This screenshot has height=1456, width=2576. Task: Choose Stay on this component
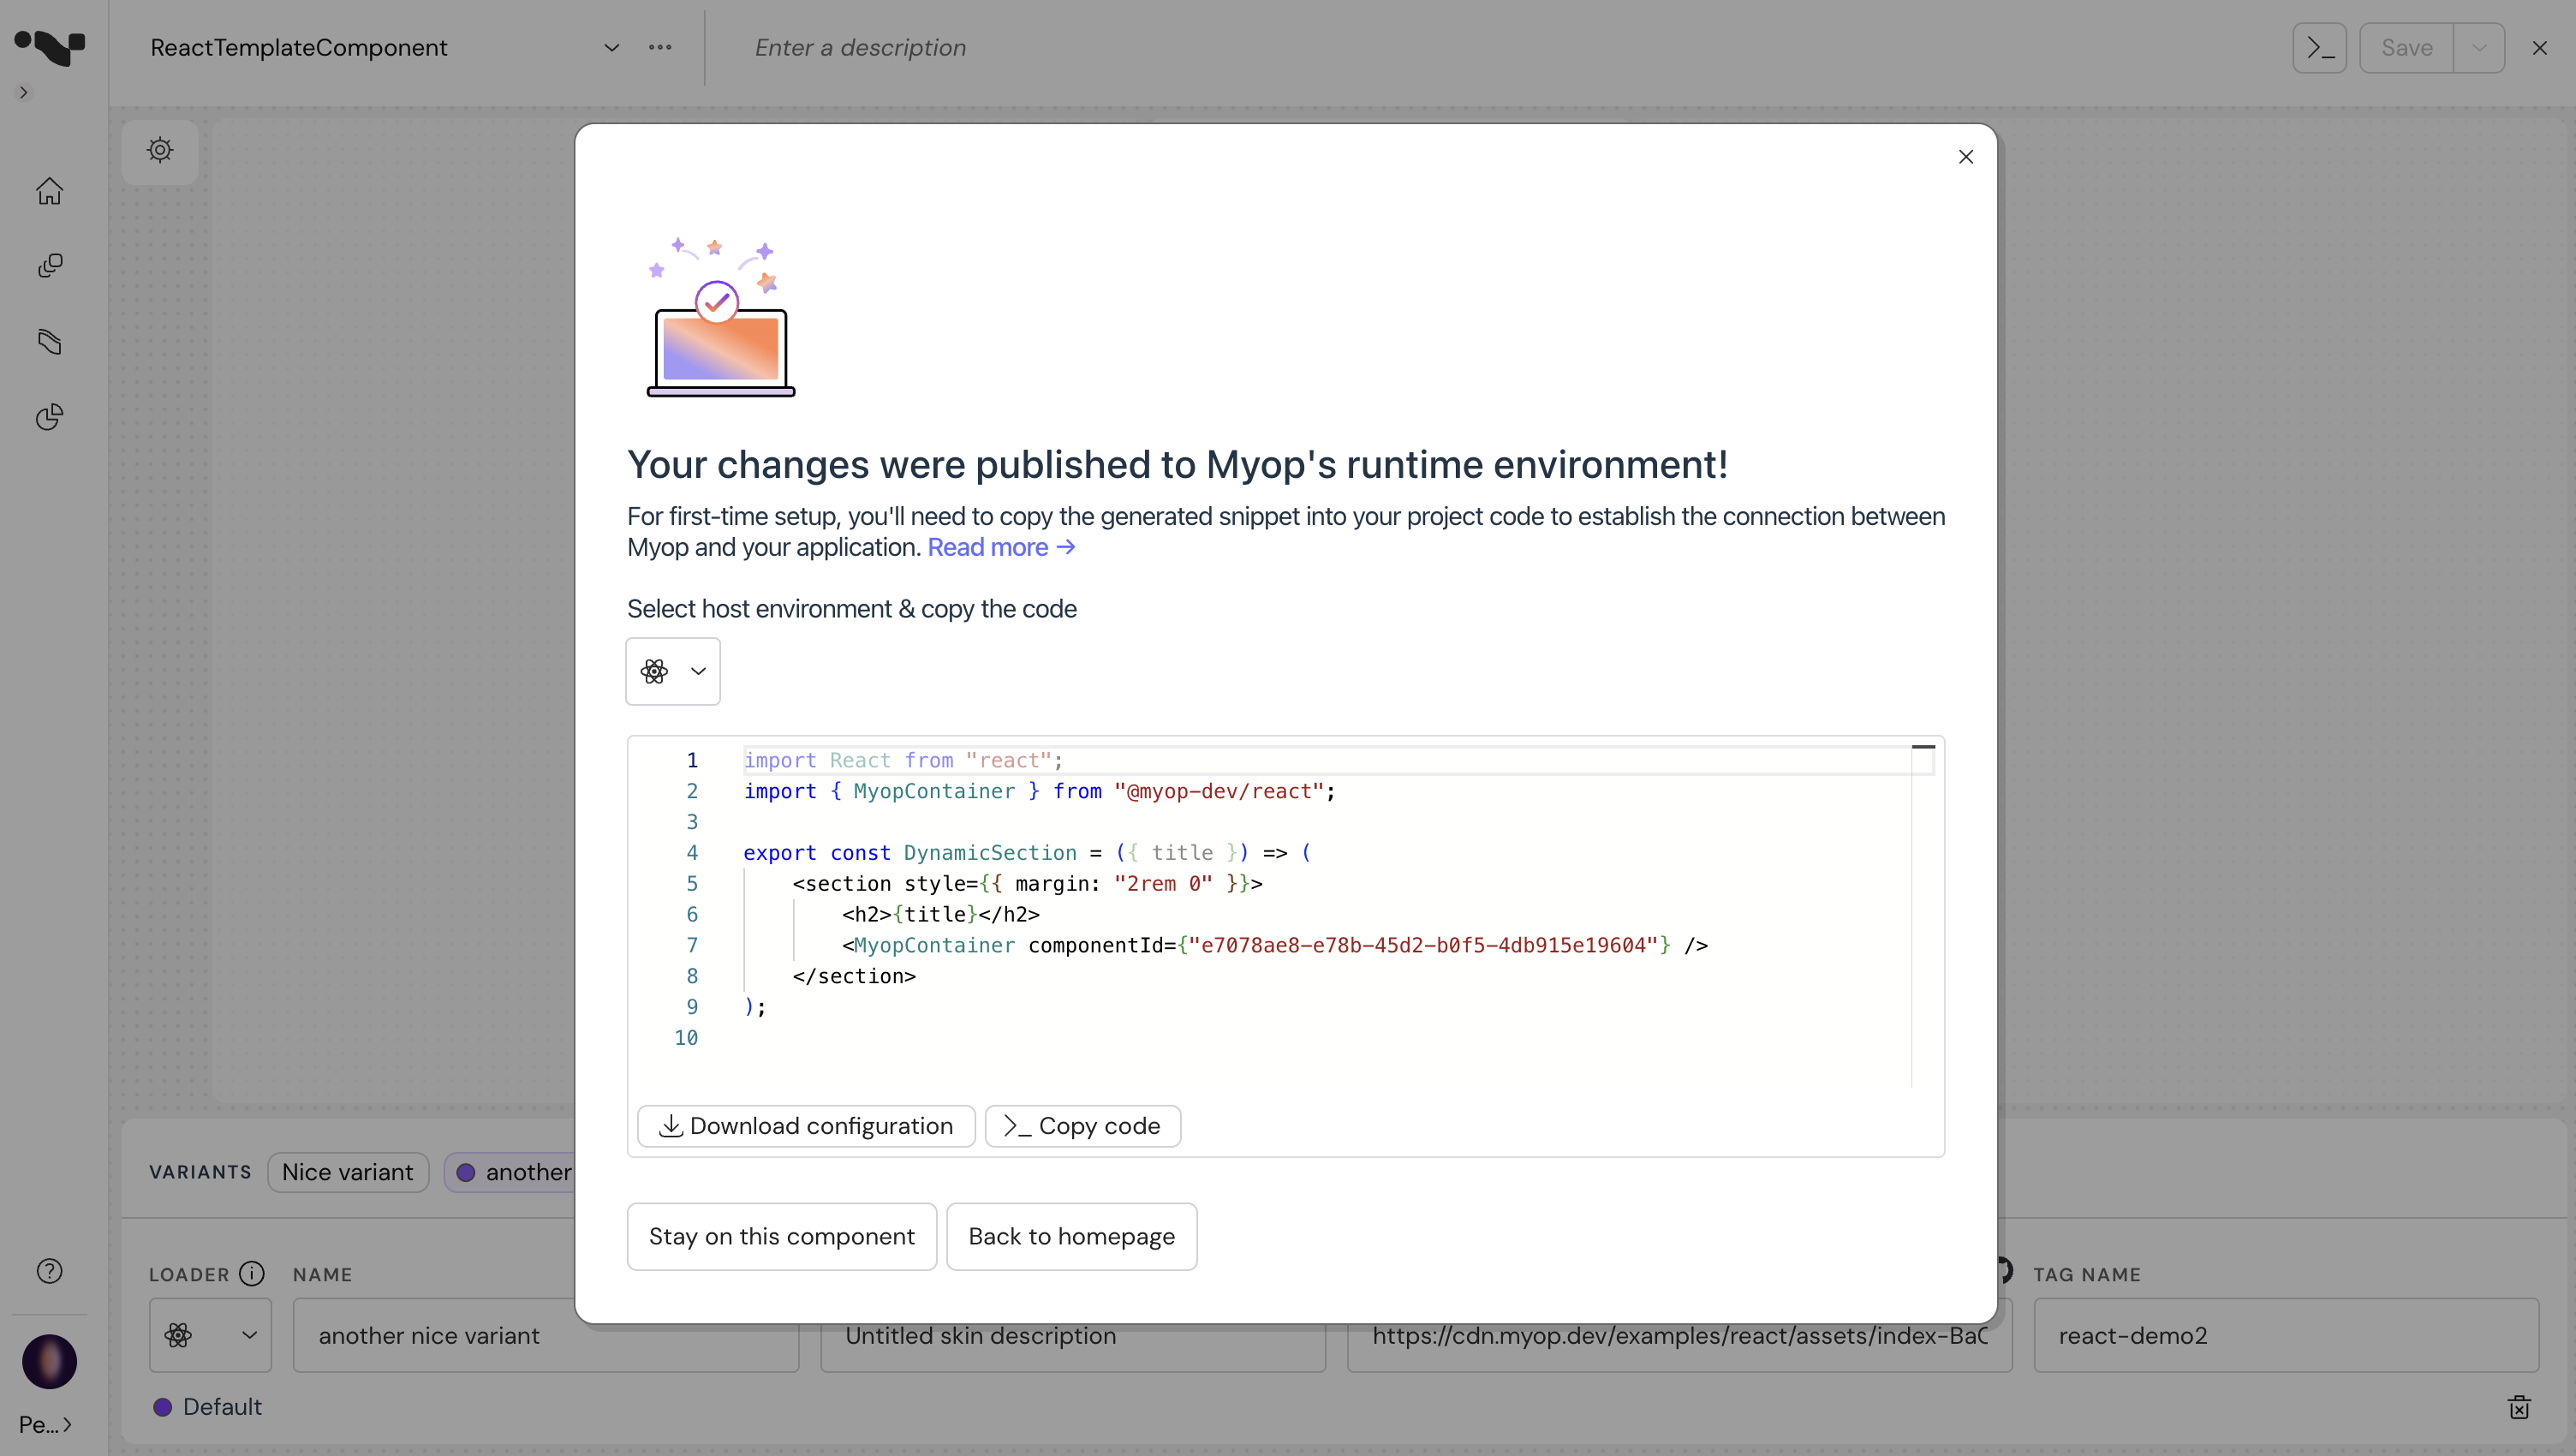(x=782, y=1236)
